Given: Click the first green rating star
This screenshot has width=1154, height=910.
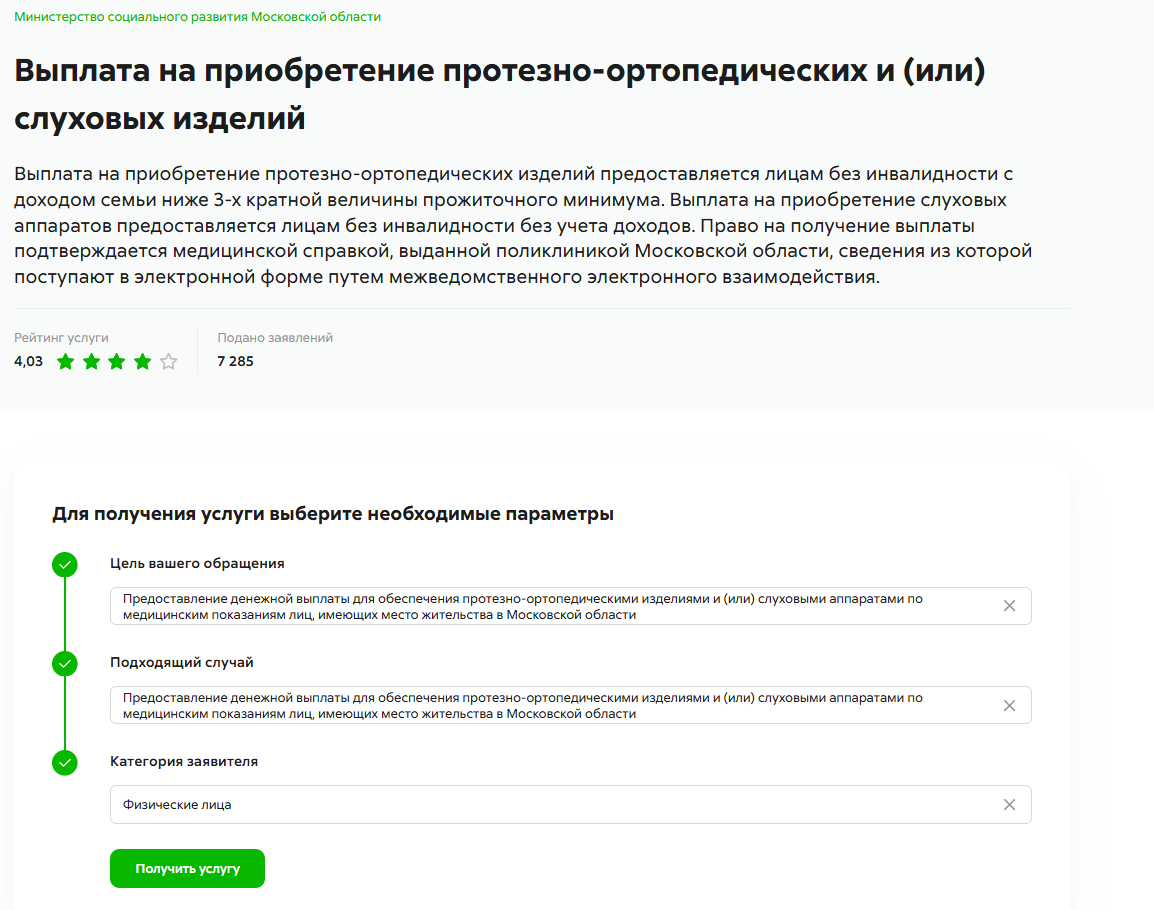Looking at the screenshot, I should pyautogui.click(x=66, y=361).
